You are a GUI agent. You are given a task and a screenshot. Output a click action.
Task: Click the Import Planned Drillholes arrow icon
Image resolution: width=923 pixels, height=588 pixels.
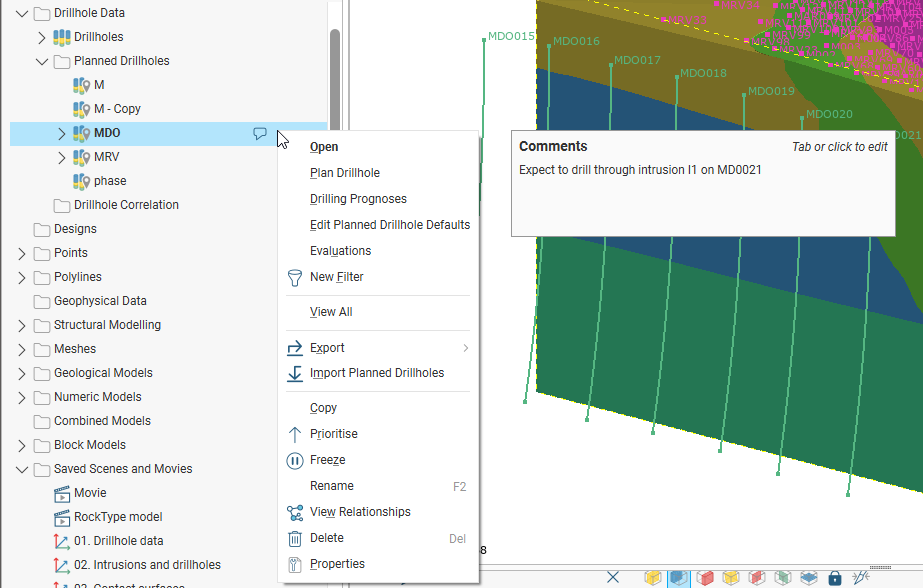[x=295, y=373]
